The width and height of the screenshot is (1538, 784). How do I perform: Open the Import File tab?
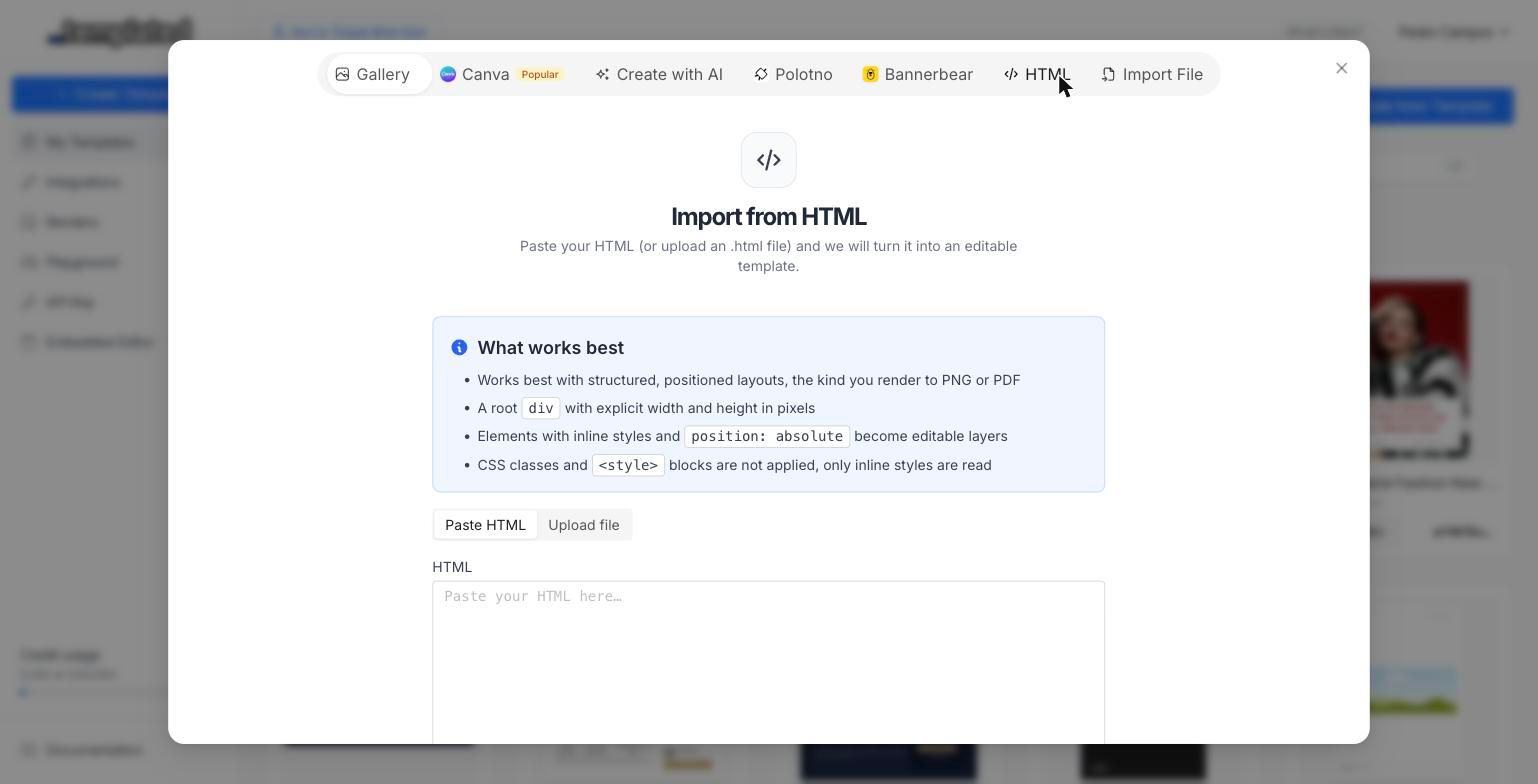tap(1152, 74)
